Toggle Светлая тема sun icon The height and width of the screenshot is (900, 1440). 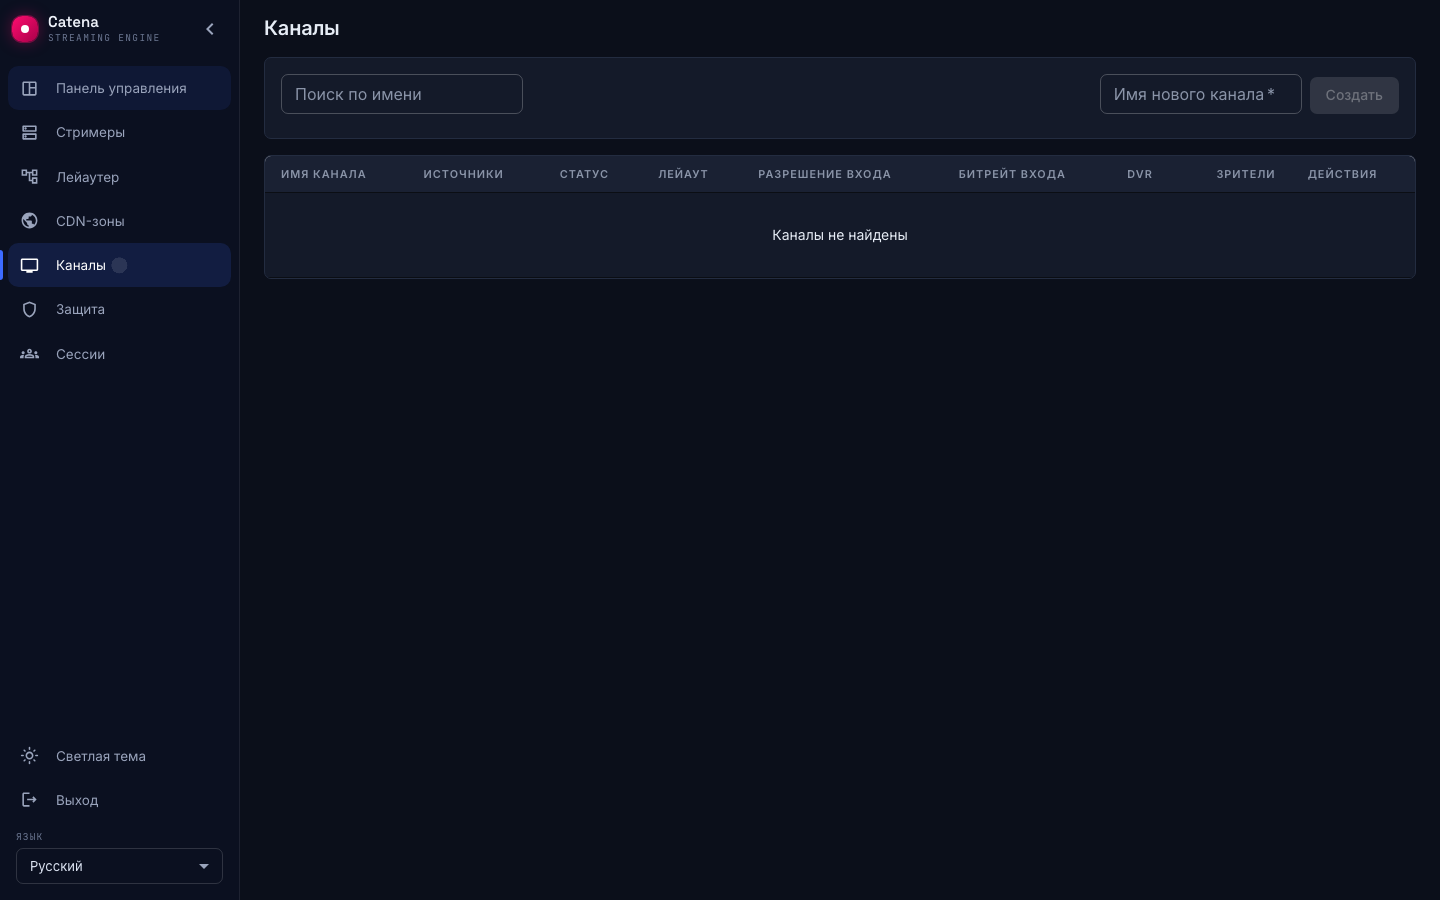[30, 756]
